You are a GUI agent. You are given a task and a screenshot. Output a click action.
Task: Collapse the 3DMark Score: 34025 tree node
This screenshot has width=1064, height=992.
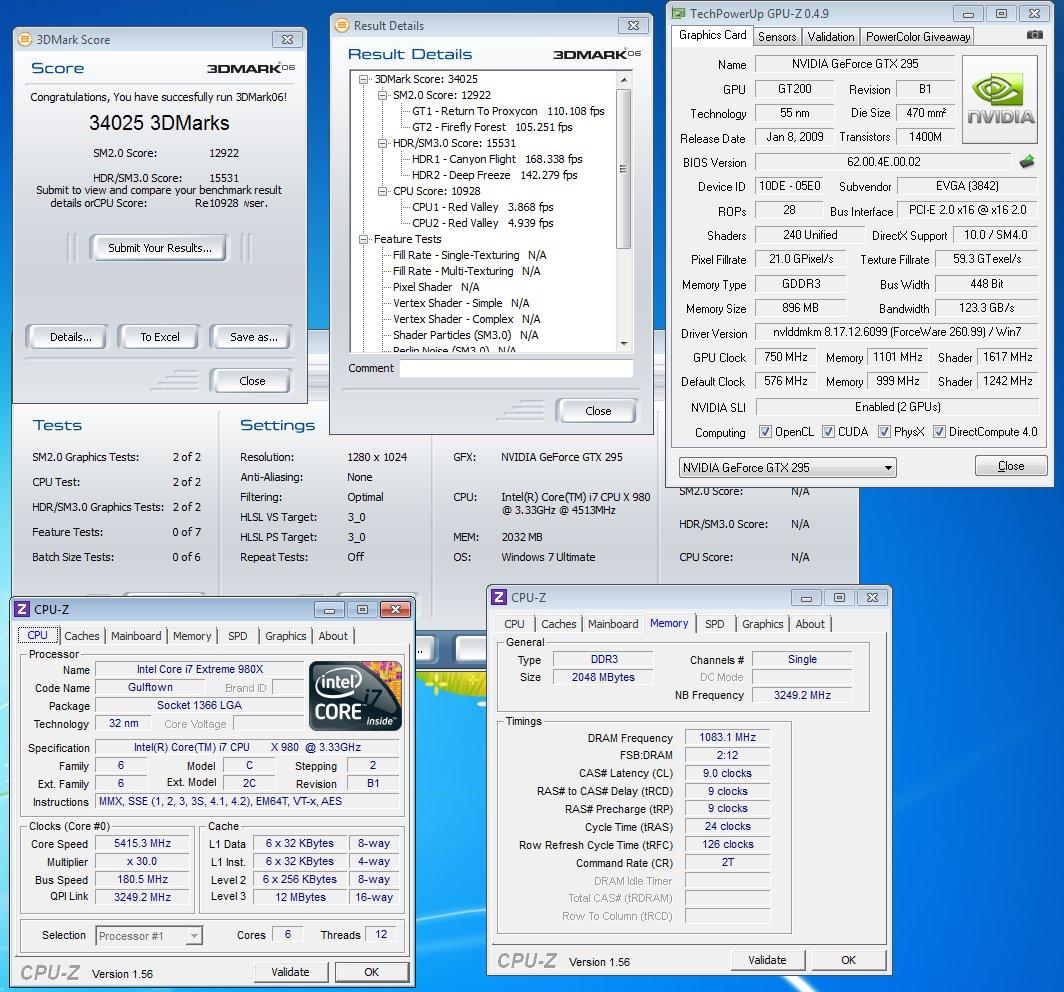[x=364, y=79]
